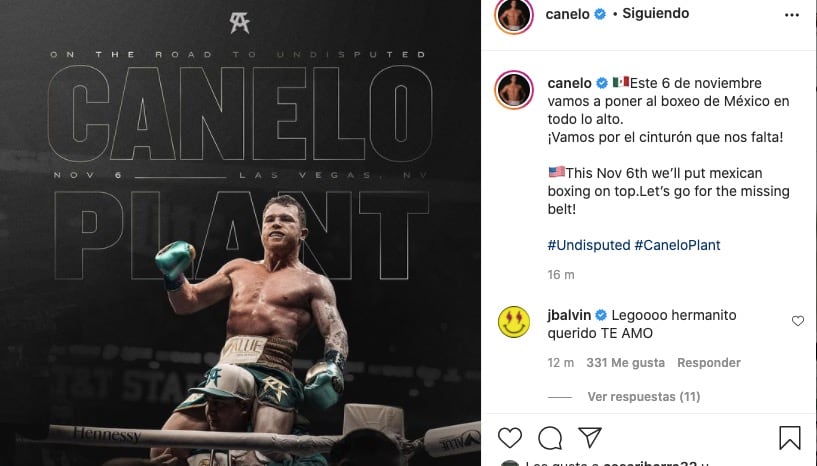
Task: Like the post with the heart icon
Action: pos(510,438)
